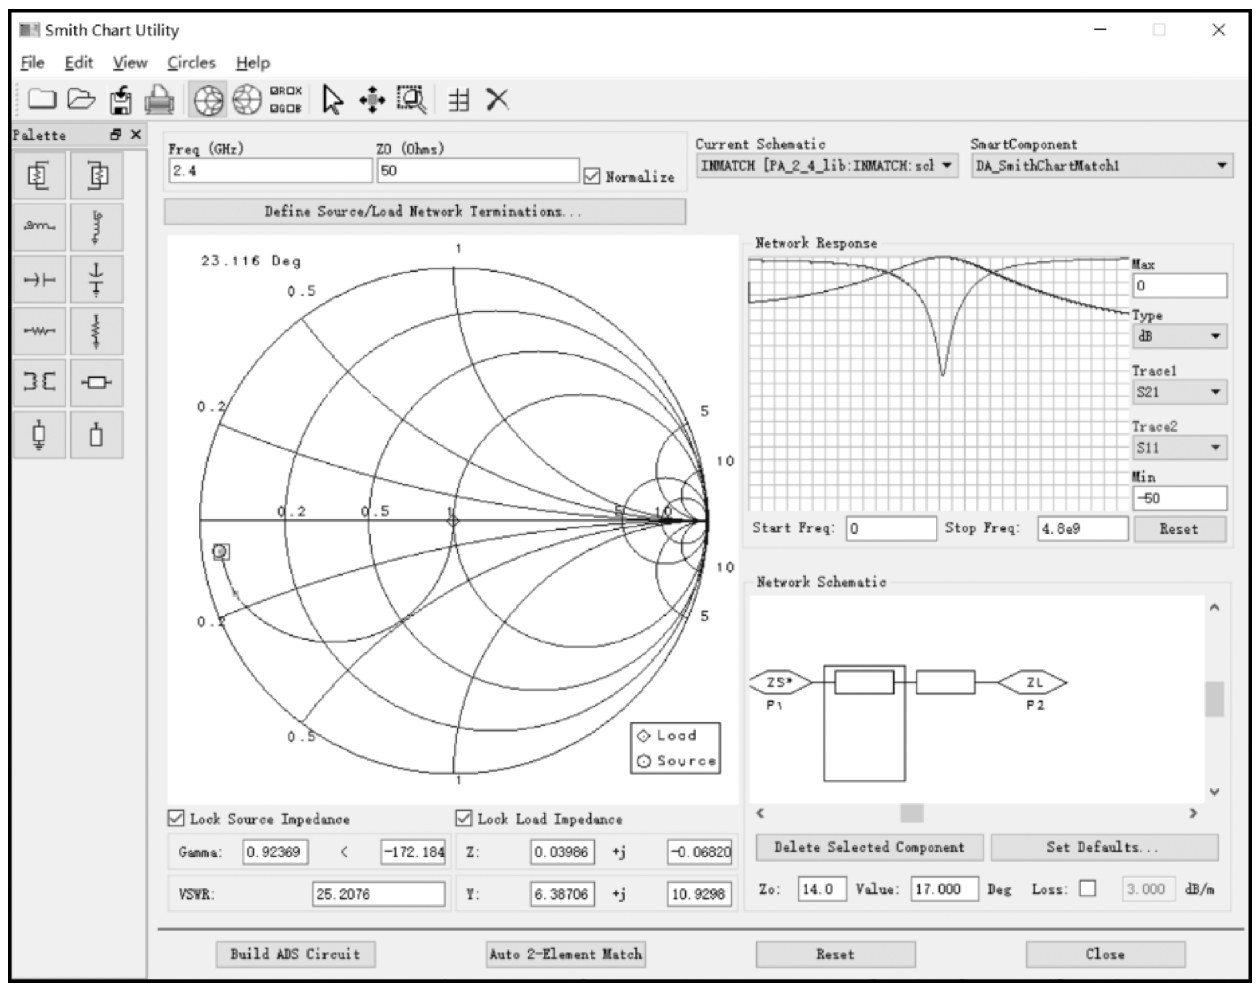Uncheck Lock Source Impedance

[175, 818]
